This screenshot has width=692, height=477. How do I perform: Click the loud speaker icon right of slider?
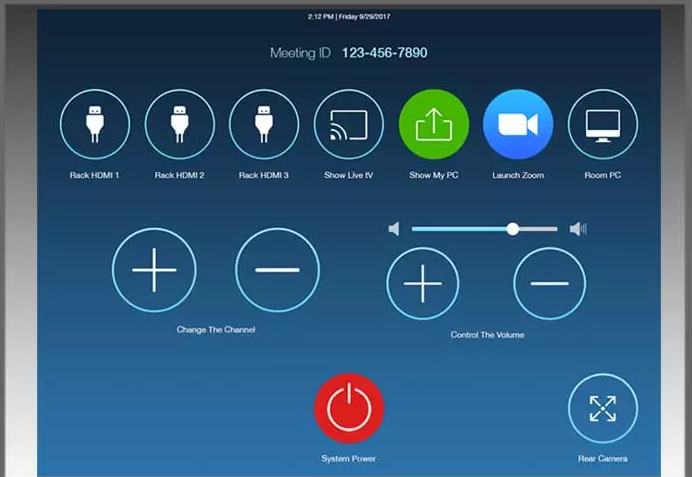[578, 229]
